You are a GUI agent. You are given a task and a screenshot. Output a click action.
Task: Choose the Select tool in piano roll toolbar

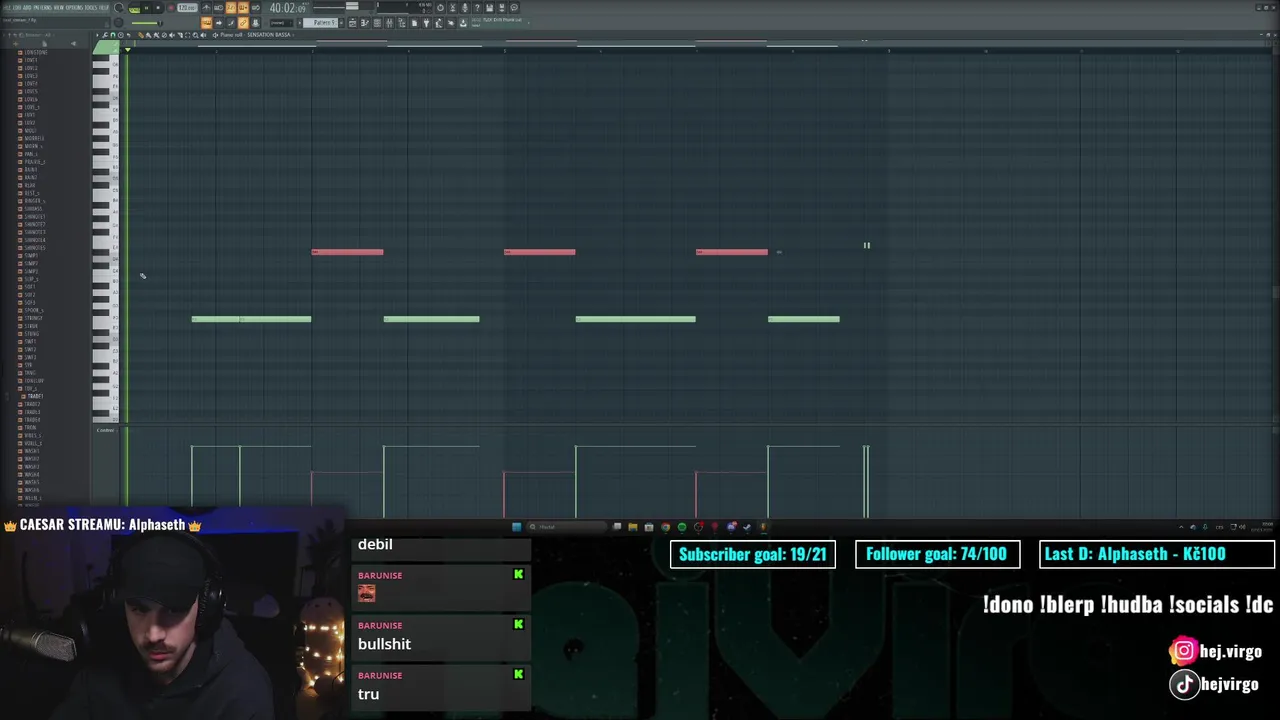[188, 35]
